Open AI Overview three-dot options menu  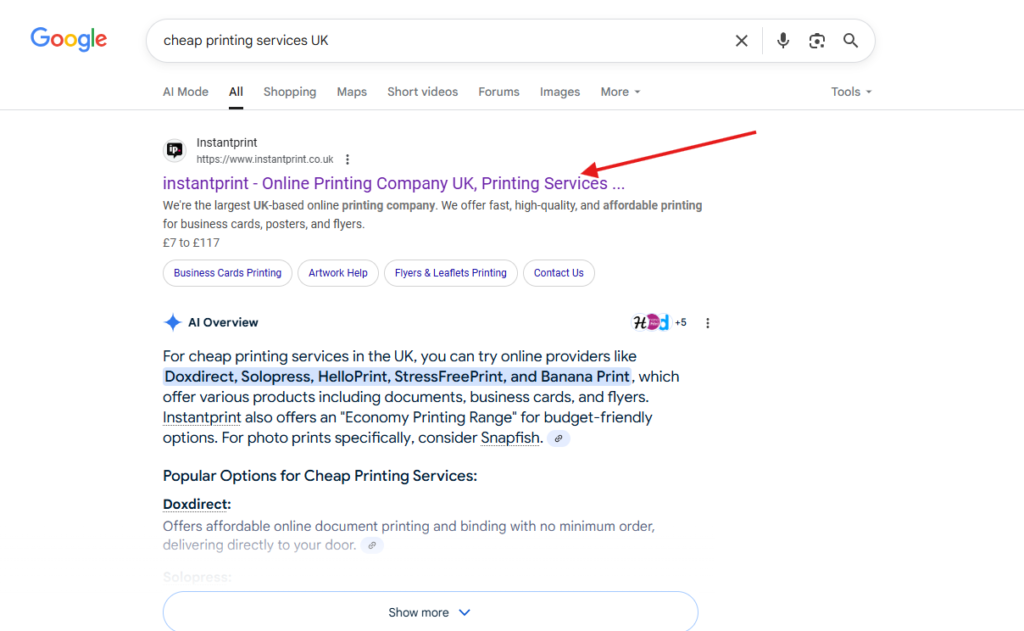[708, 323]
